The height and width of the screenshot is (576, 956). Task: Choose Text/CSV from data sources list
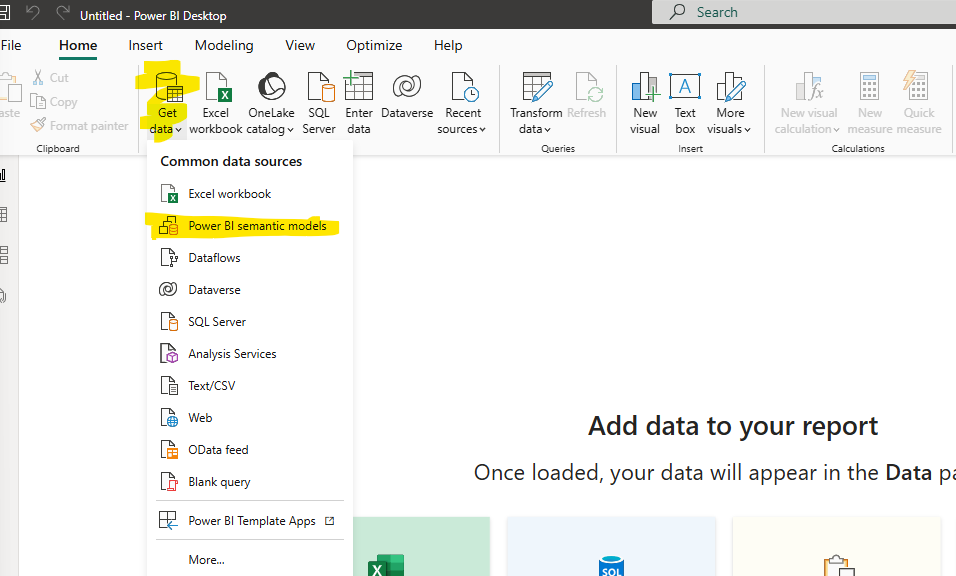pos(211,386)
